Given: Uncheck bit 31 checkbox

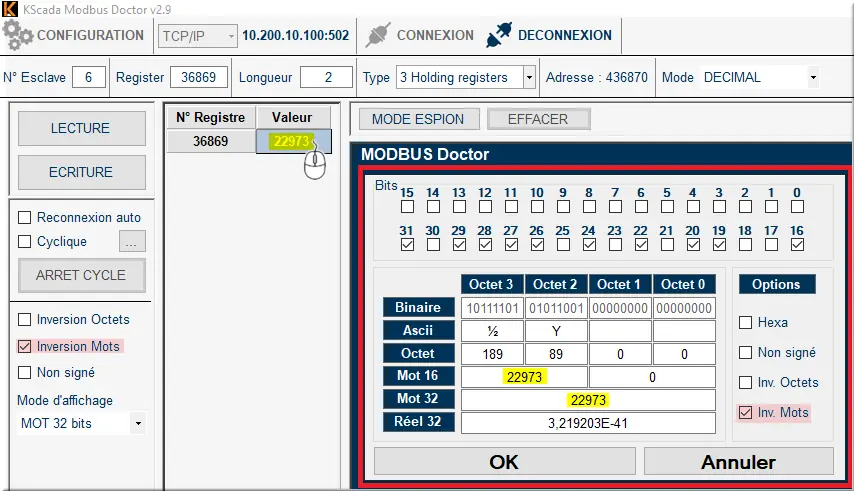Looking at the screenshot, I should pyautogui.click(x=407, y=245).
